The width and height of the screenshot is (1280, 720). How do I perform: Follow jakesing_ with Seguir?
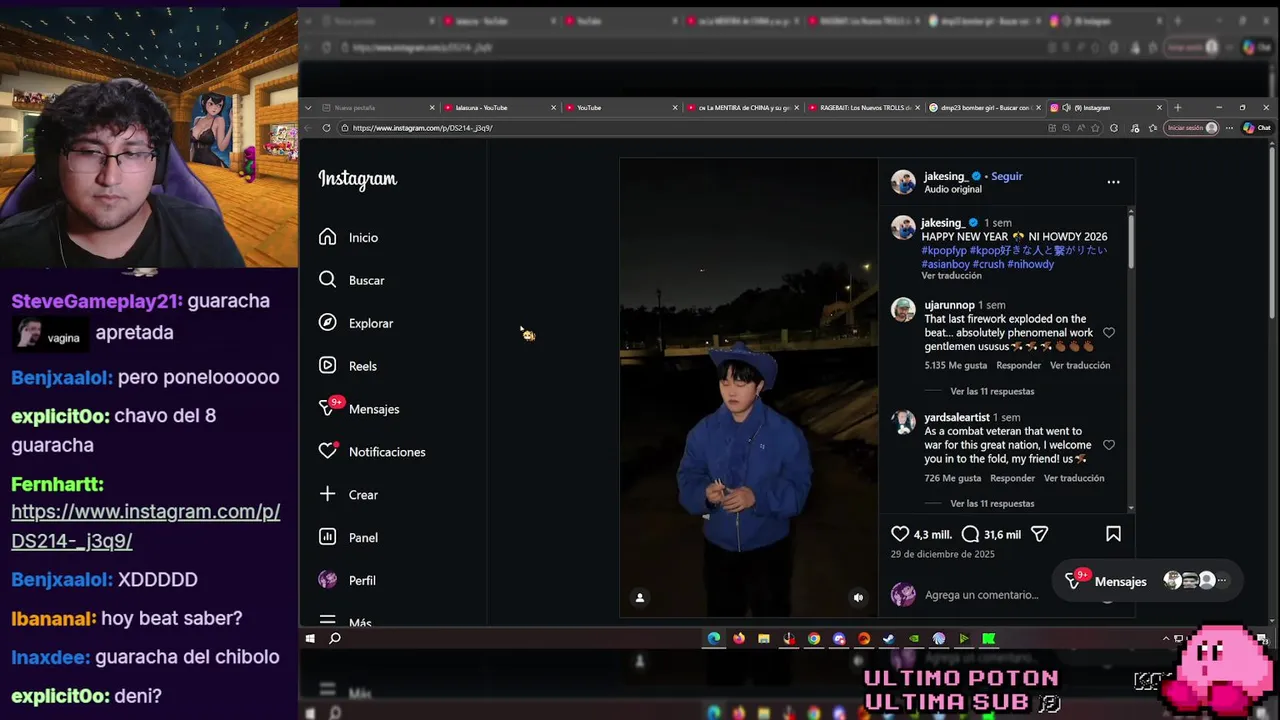click(x=1006, y=176)
